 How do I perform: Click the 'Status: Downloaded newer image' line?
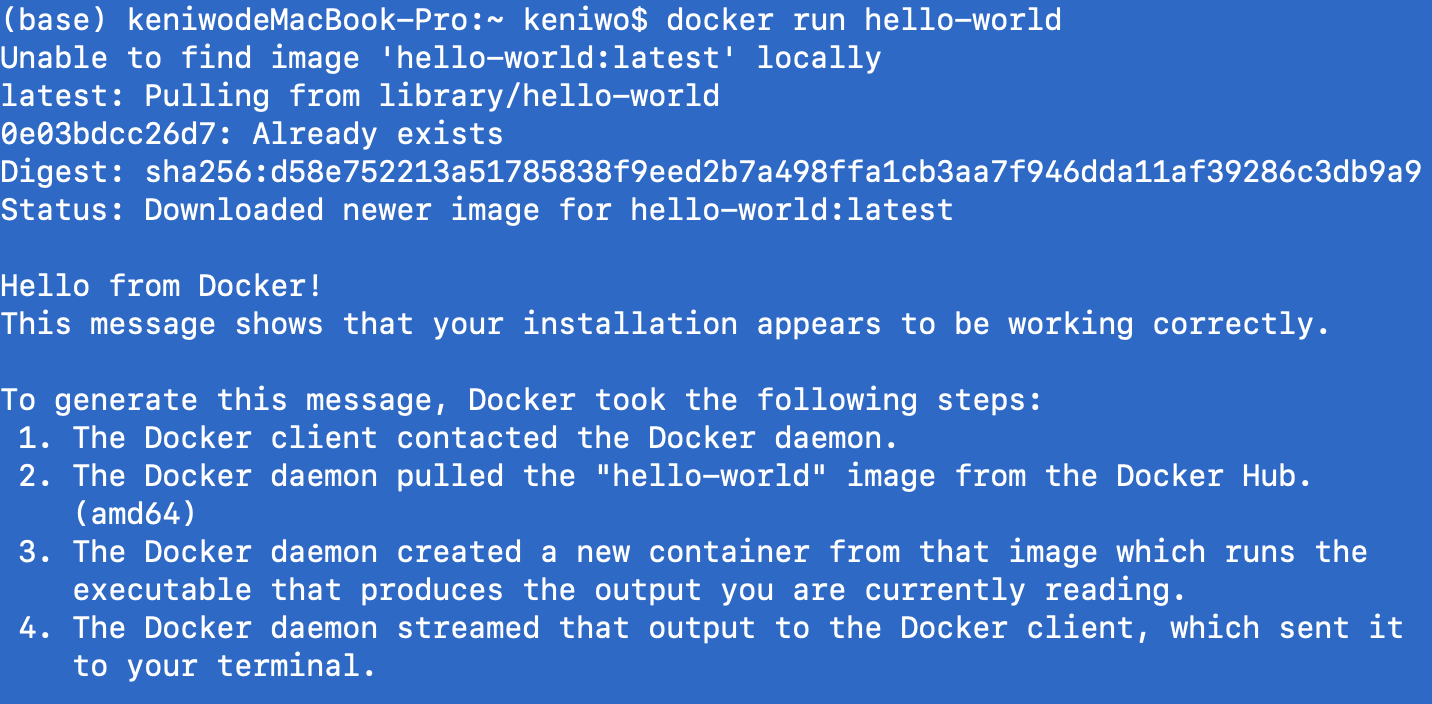point(476,210)
